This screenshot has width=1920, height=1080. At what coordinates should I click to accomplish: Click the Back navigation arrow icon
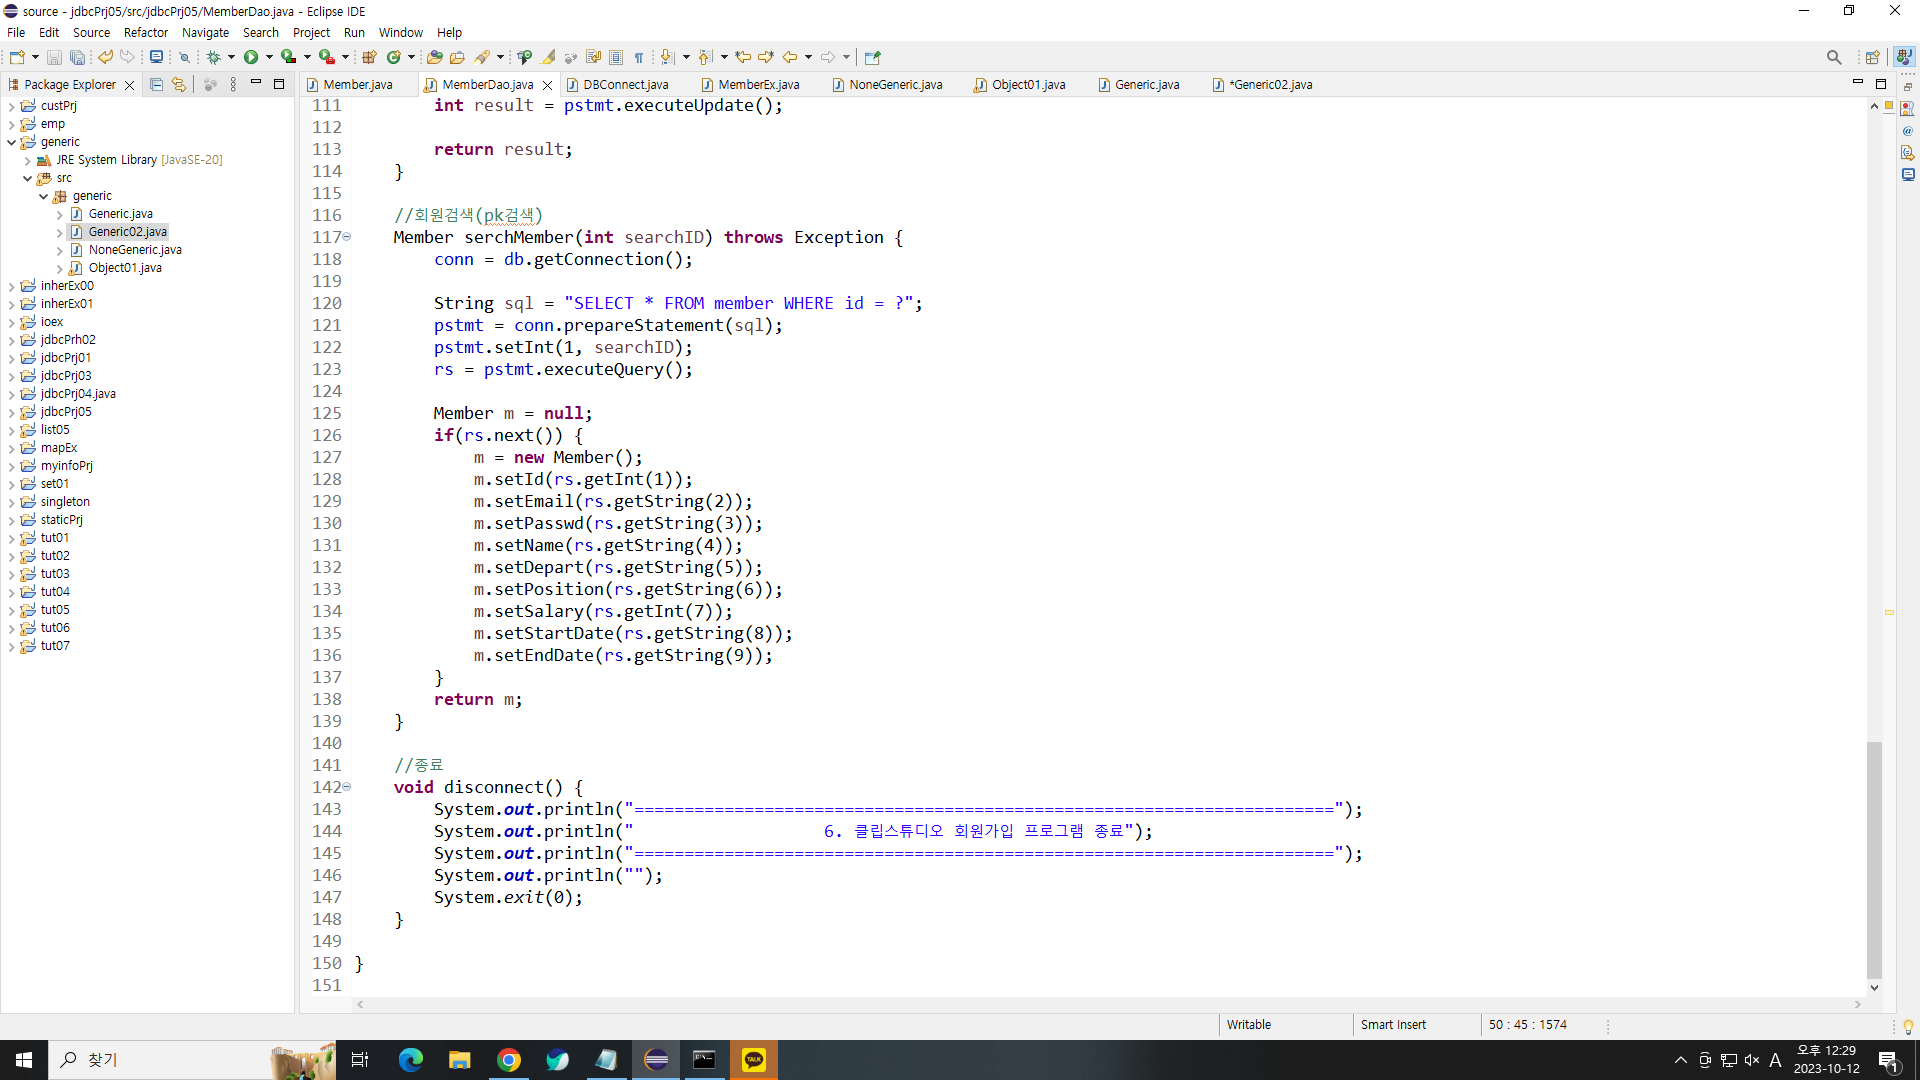pyautogui.click(x=790, y=57)
